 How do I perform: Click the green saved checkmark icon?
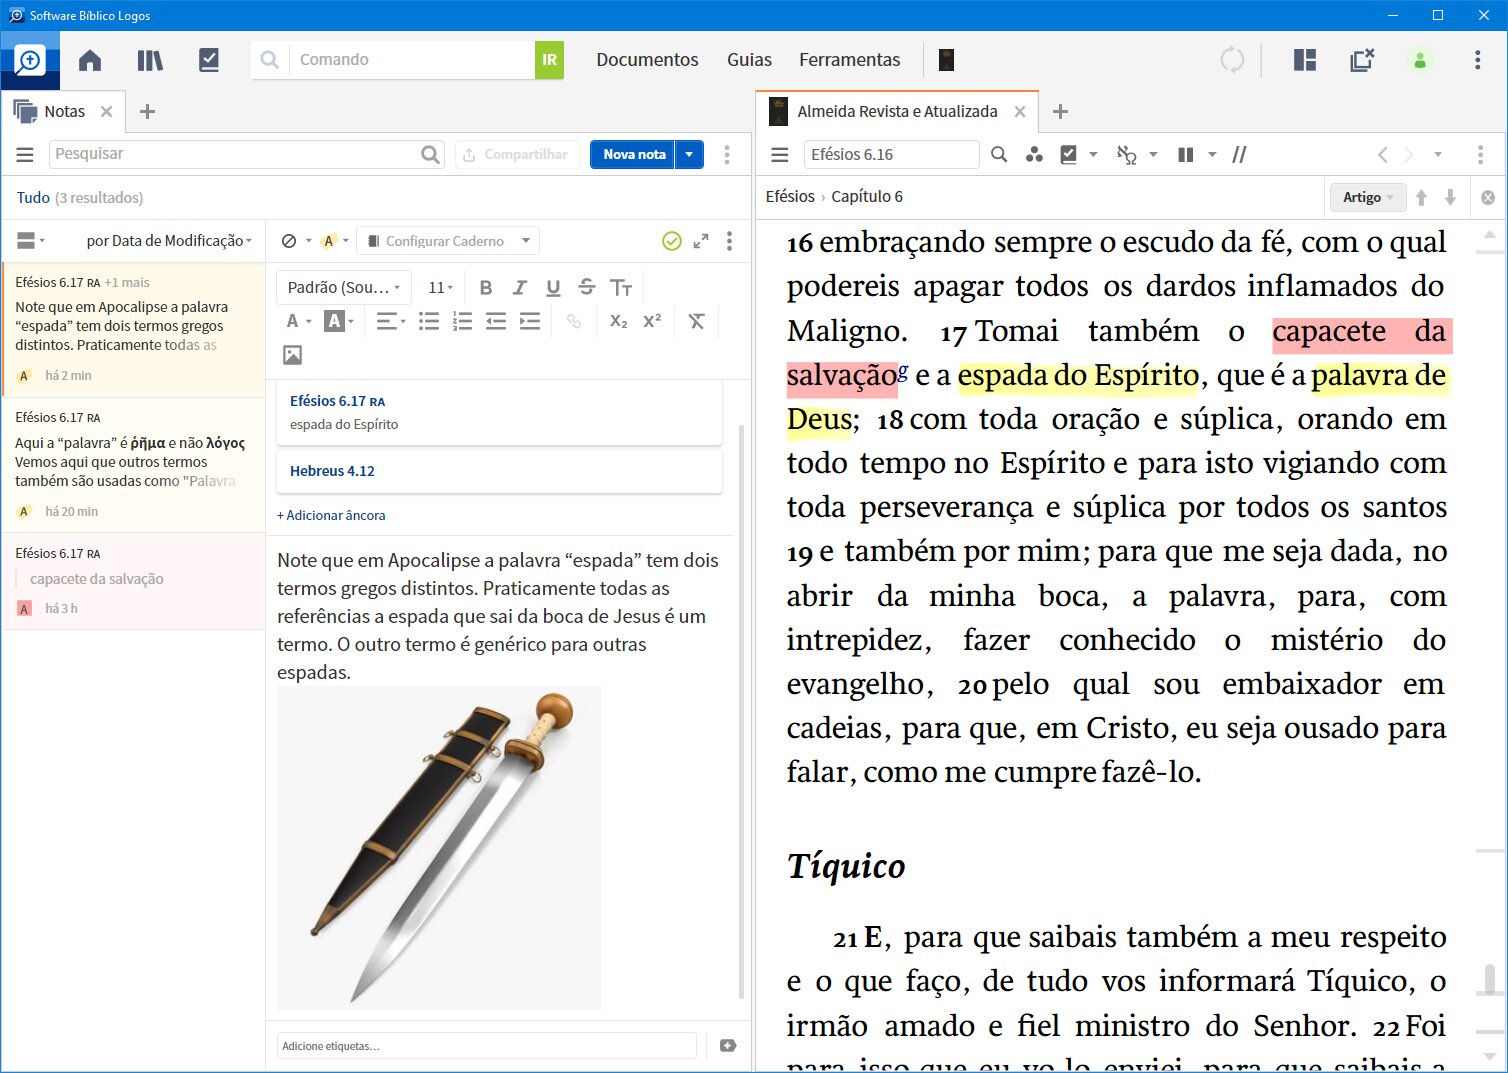click(x=672, y=241)
